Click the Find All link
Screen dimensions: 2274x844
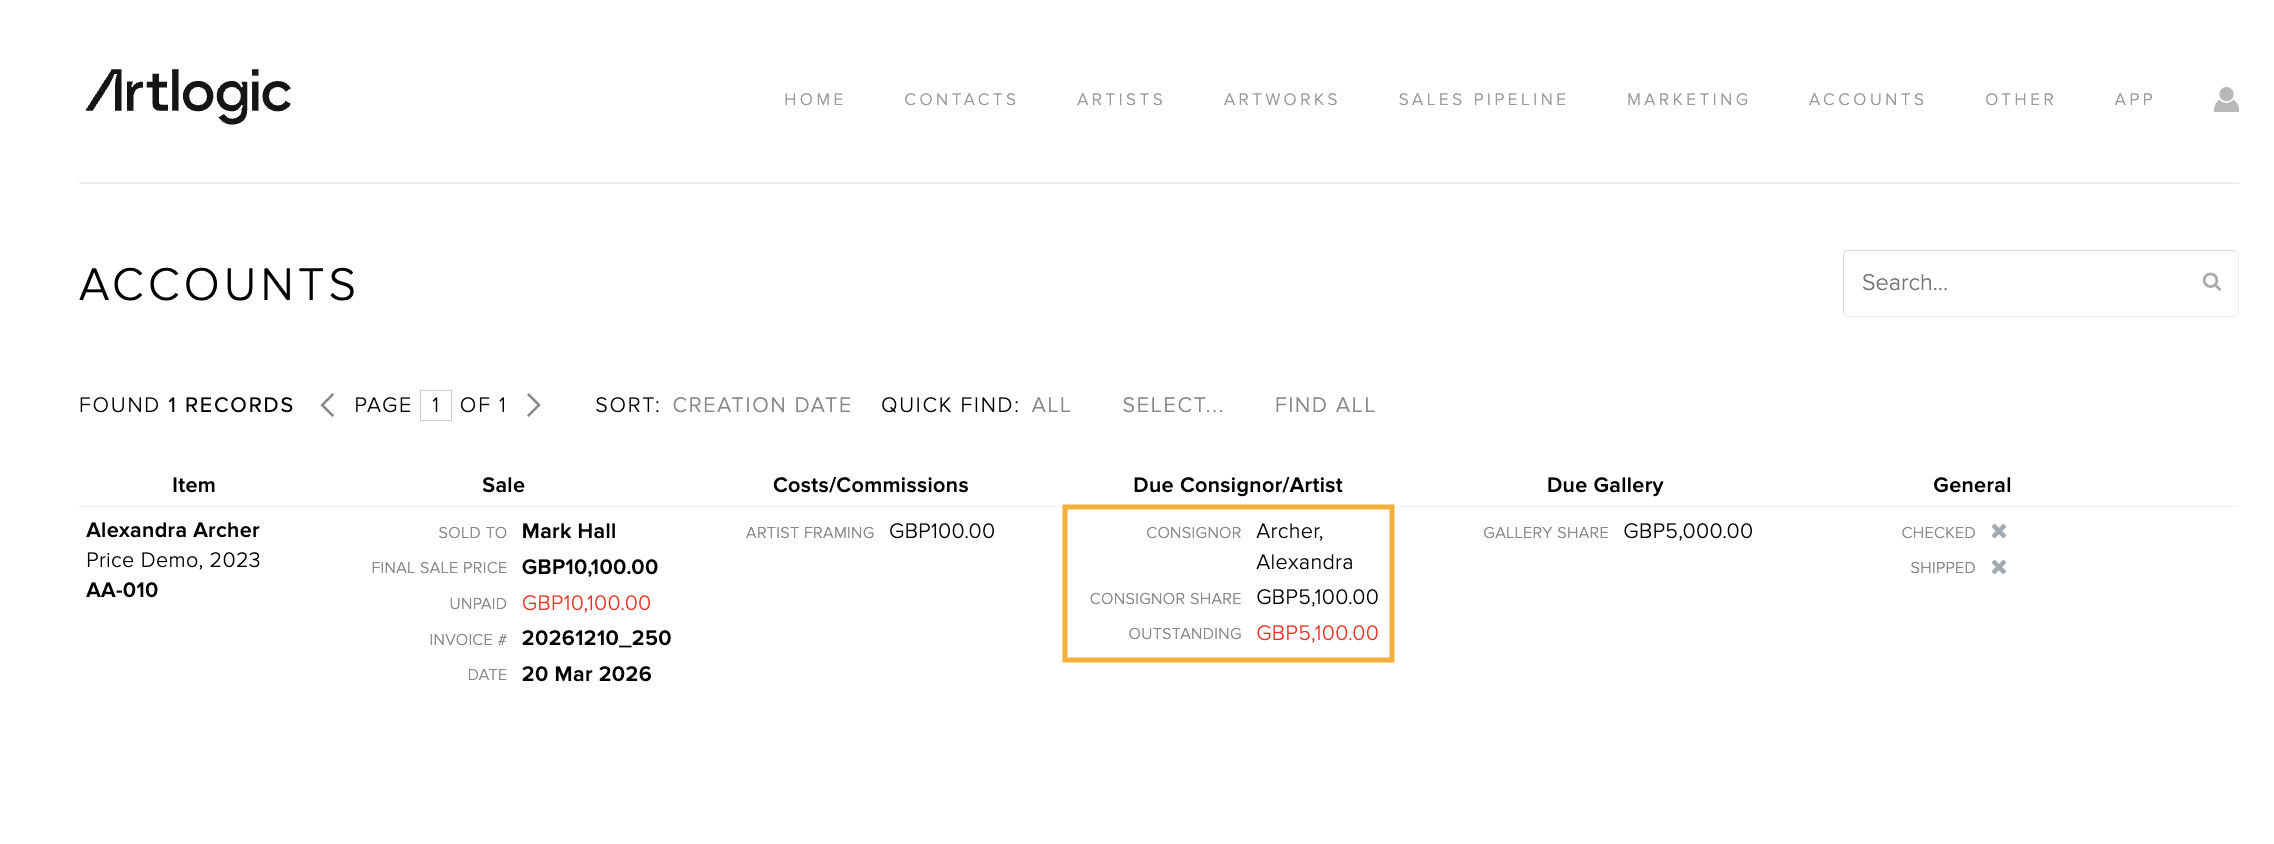[x=1324, y=405]
